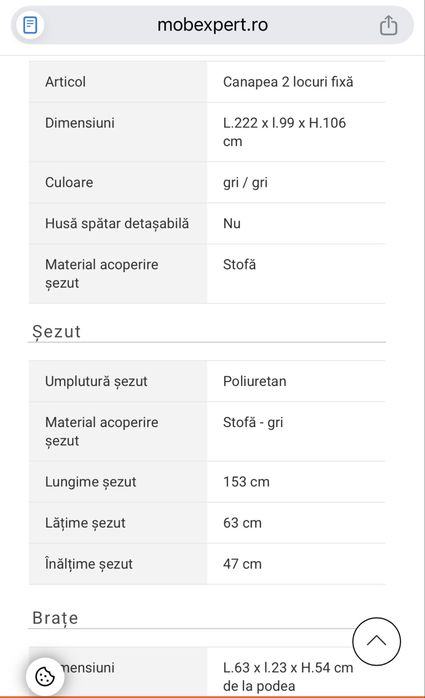This screenshot has width=425, height=698.
Task: Tap the Umplutură șezut label
Action: (x=96, y=381)
